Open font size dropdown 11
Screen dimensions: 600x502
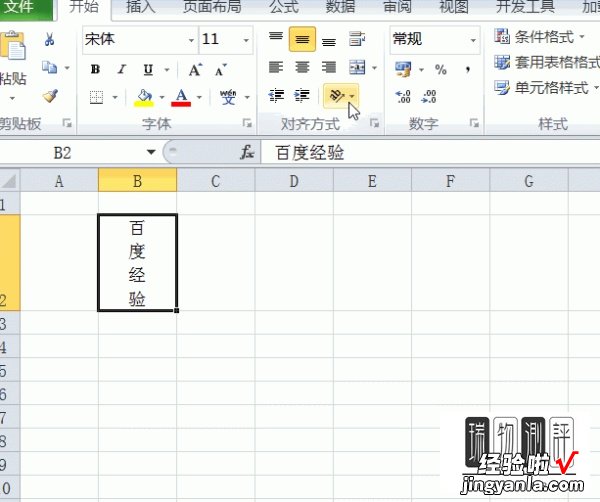point(246,40)
